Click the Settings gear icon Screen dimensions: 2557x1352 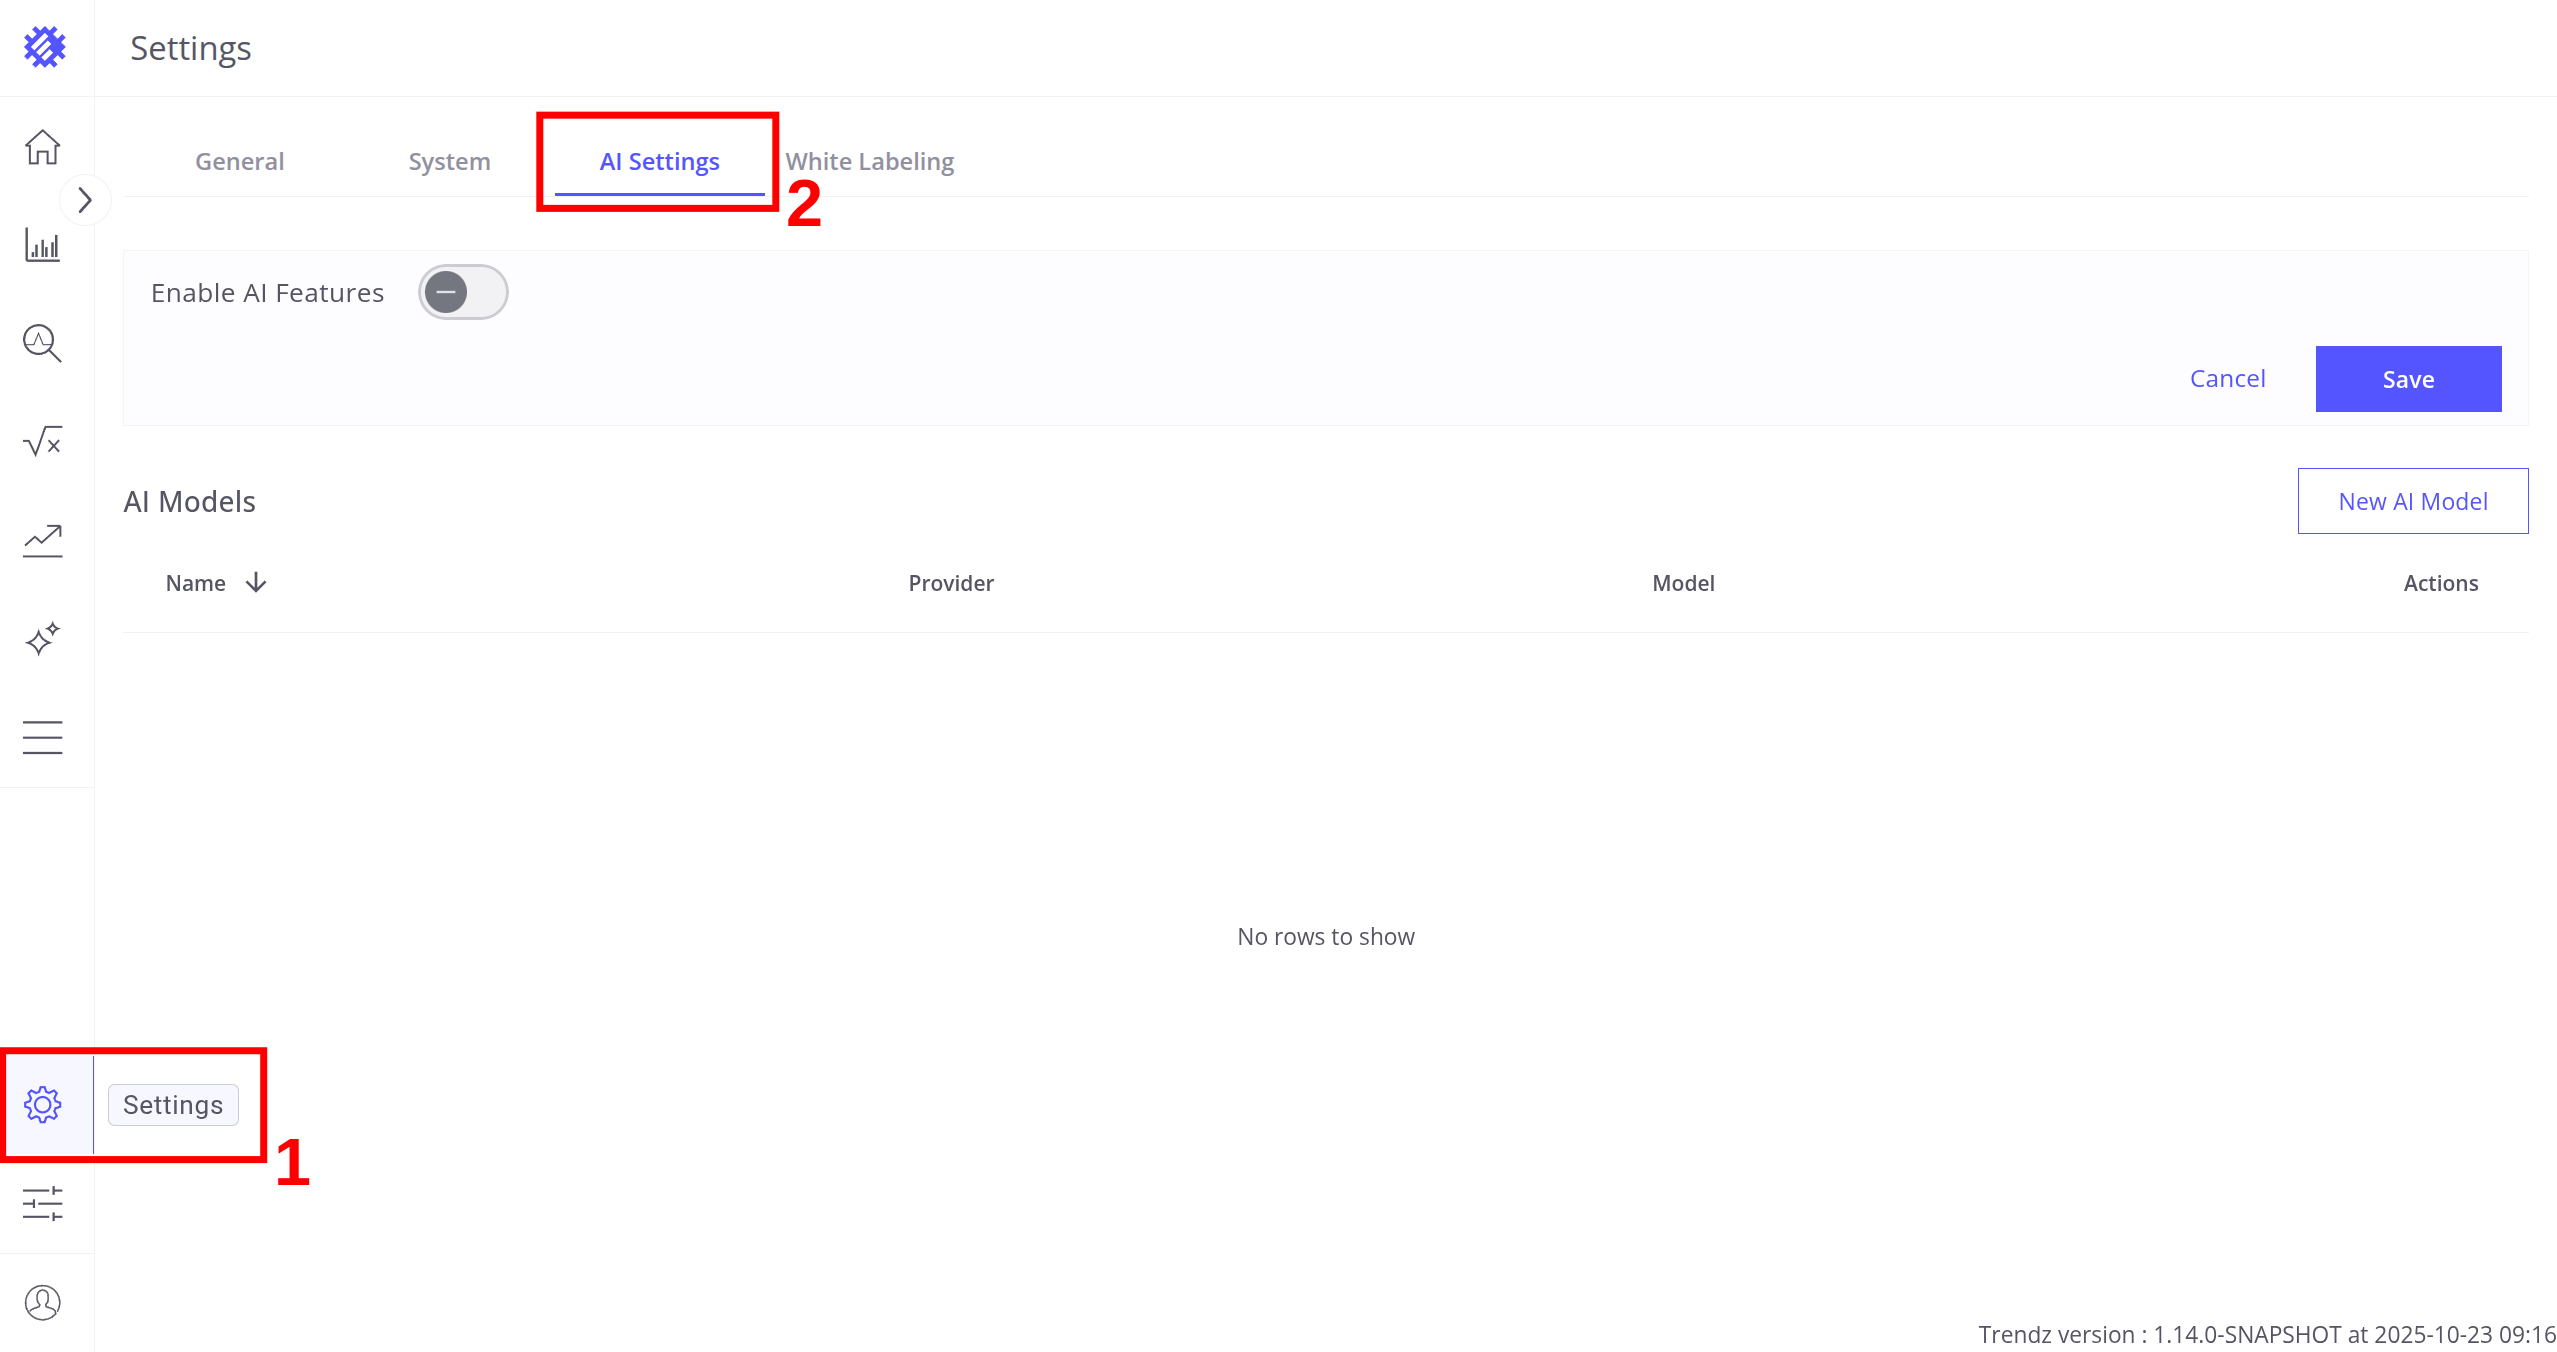coord(42,1104)
